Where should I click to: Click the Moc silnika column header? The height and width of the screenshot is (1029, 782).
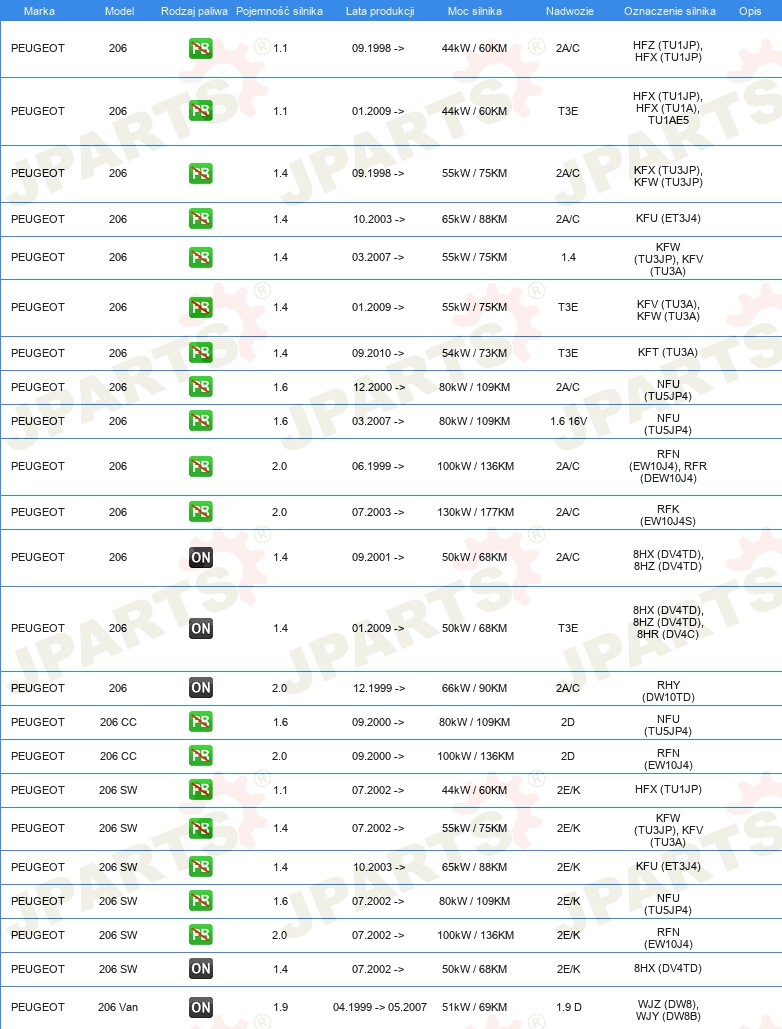click(x=474, y=11)
